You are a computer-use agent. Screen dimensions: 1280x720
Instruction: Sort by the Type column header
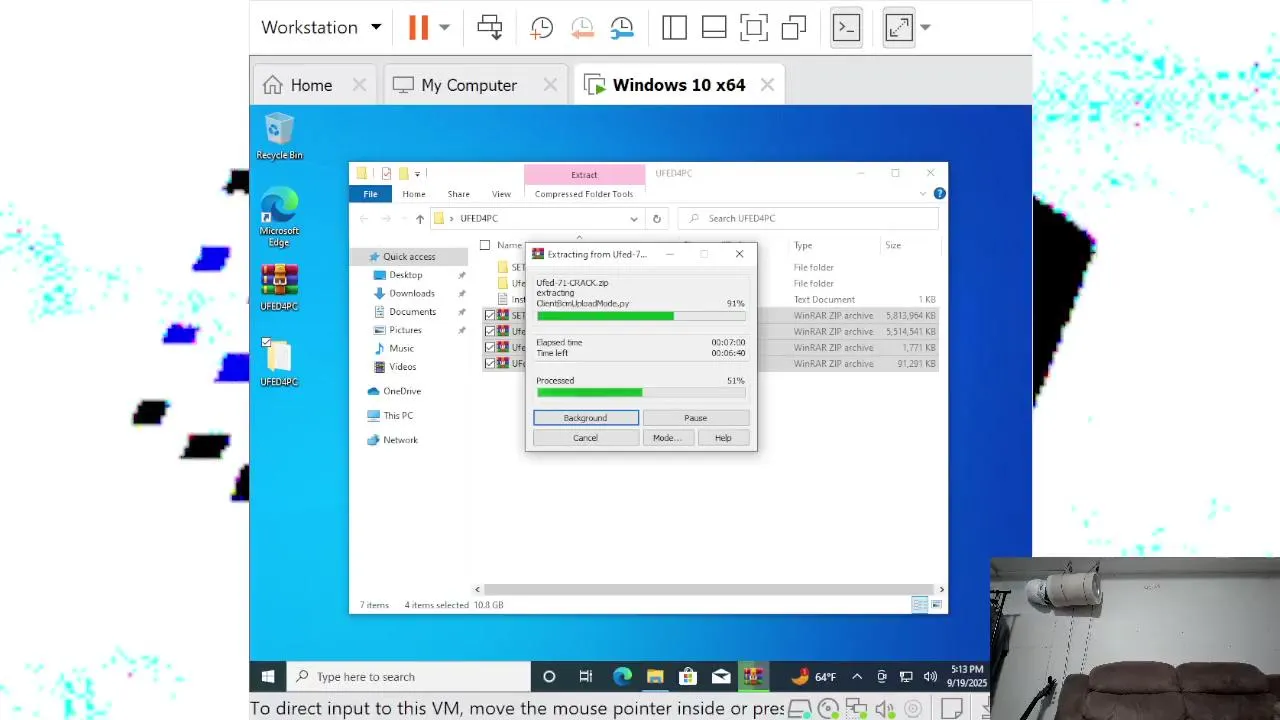coord(803,245)
